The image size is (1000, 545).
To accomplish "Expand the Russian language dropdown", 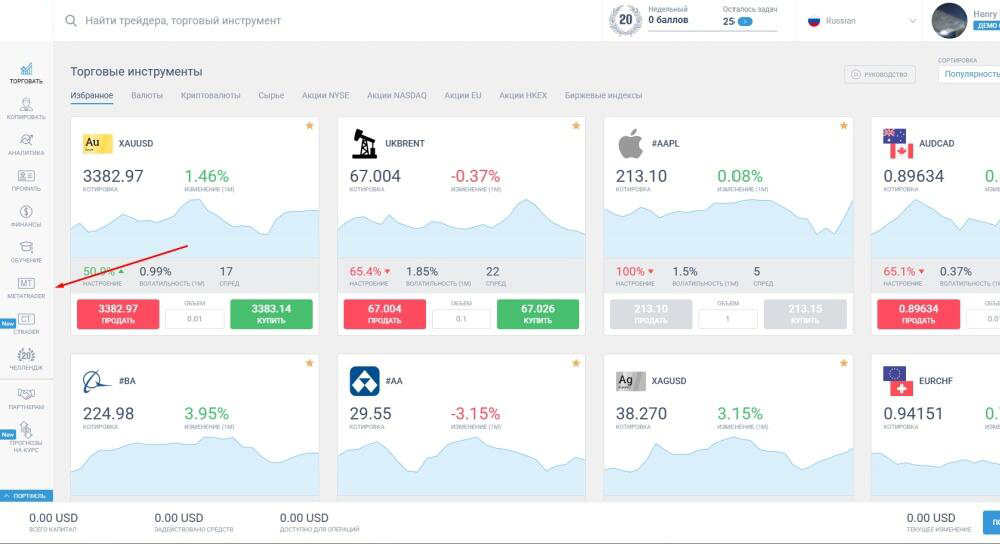I will 862,21.
